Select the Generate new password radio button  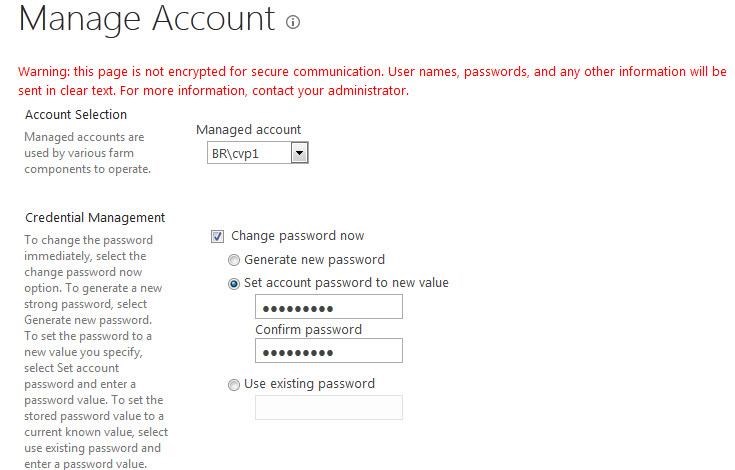(x=233, y=260)
